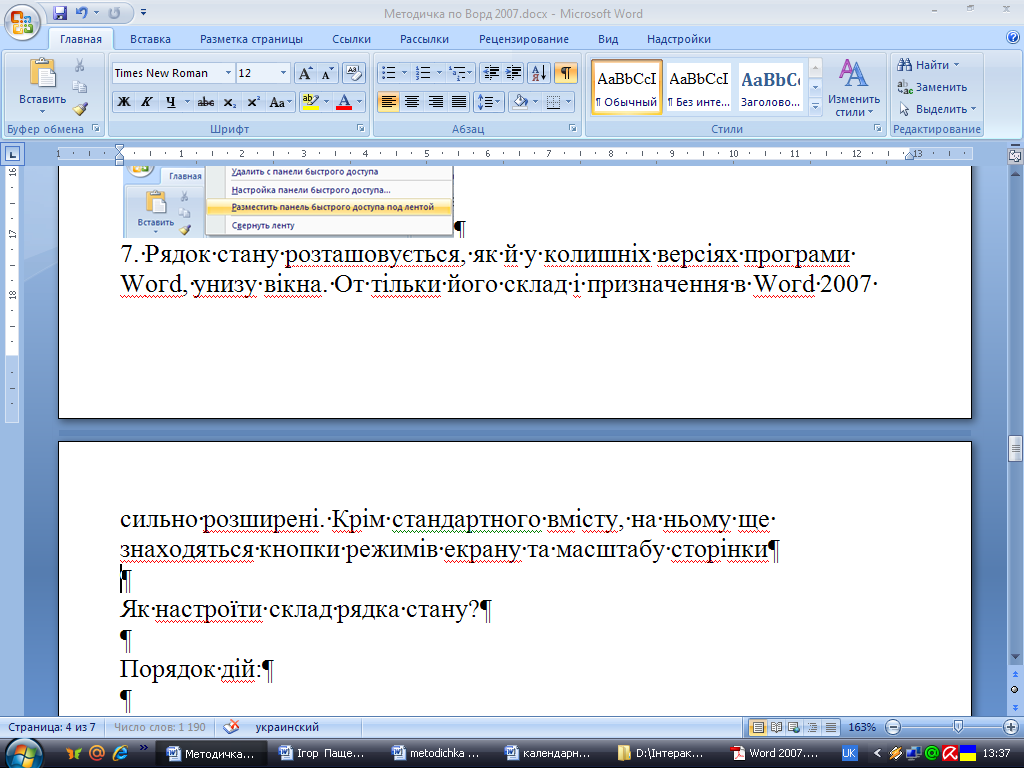Paste using the Вставить button
Screen dimensions: 1024x768
click(x=42, y=85)
